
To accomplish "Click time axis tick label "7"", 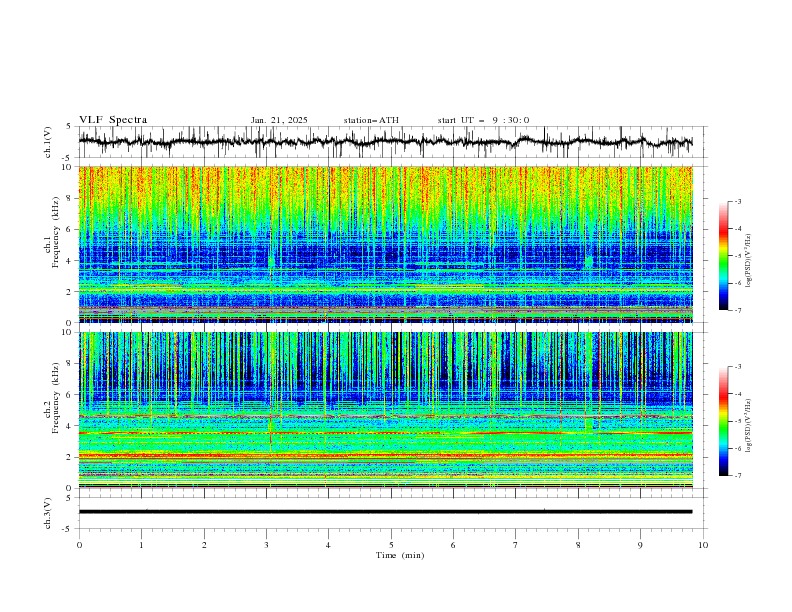I will (516, 545).
